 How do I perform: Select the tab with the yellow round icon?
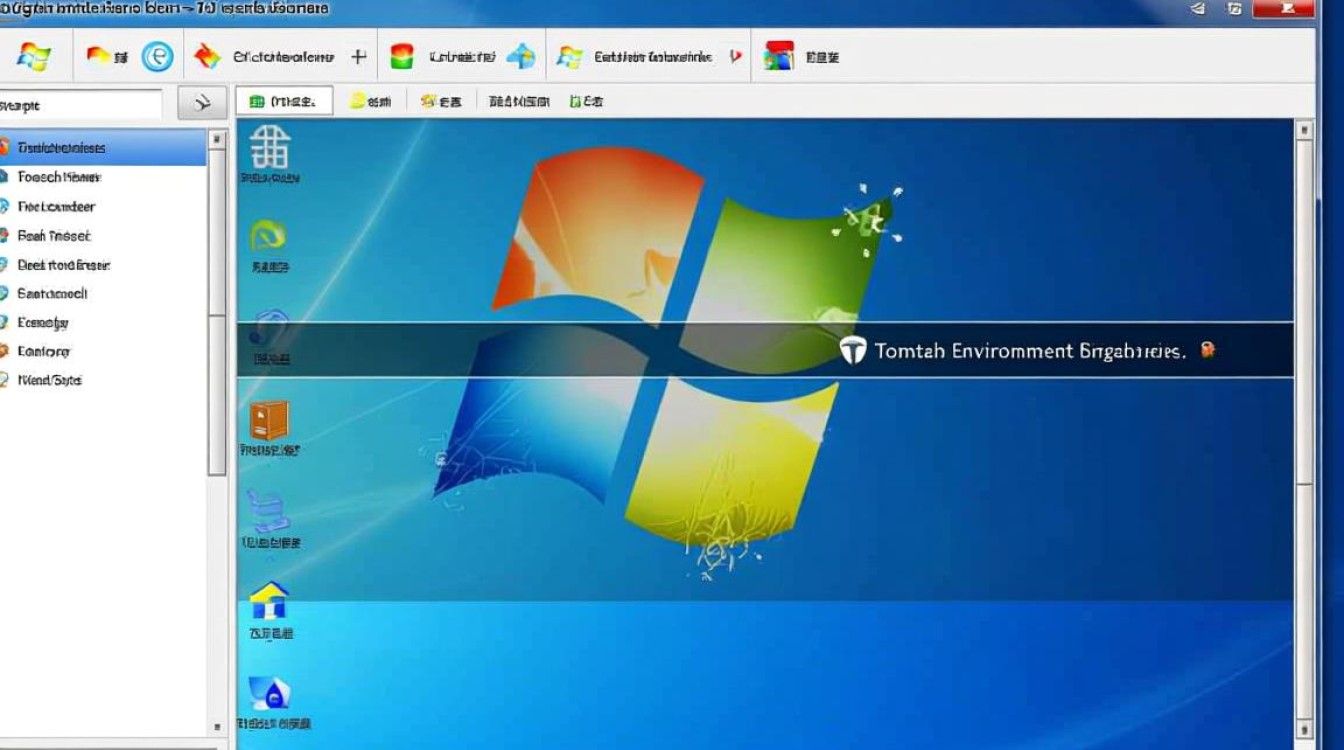(x=369, y=101)
